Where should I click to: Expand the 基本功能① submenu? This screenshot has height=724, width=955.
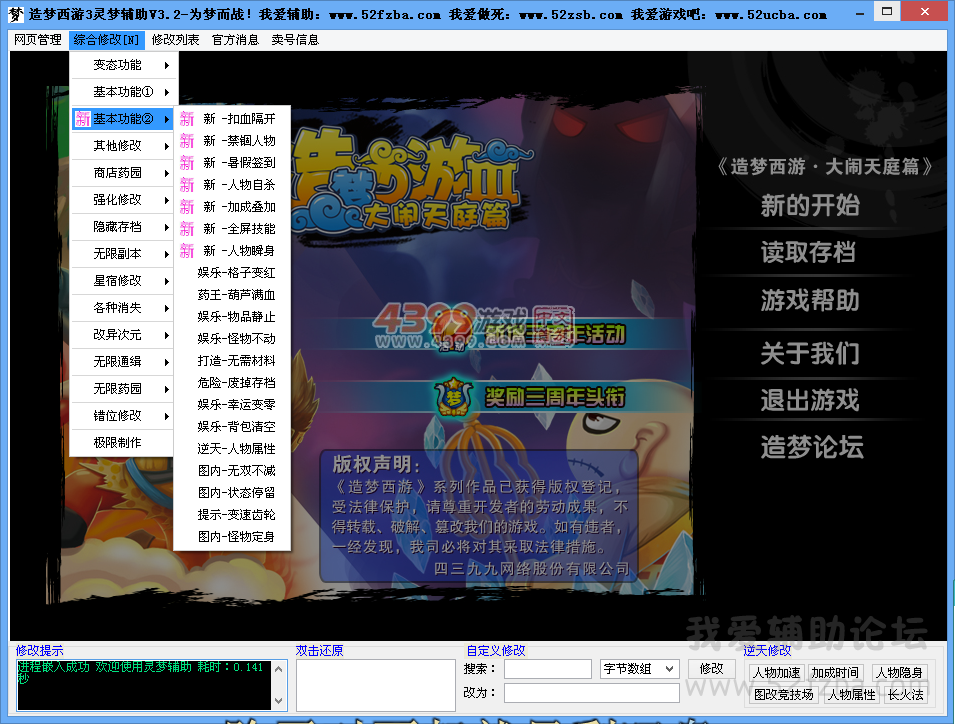point(124,92)
